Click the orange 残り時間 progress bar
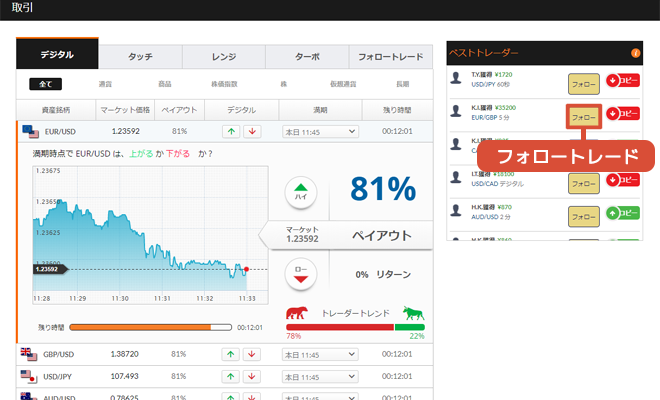 (x=151, y=327)
